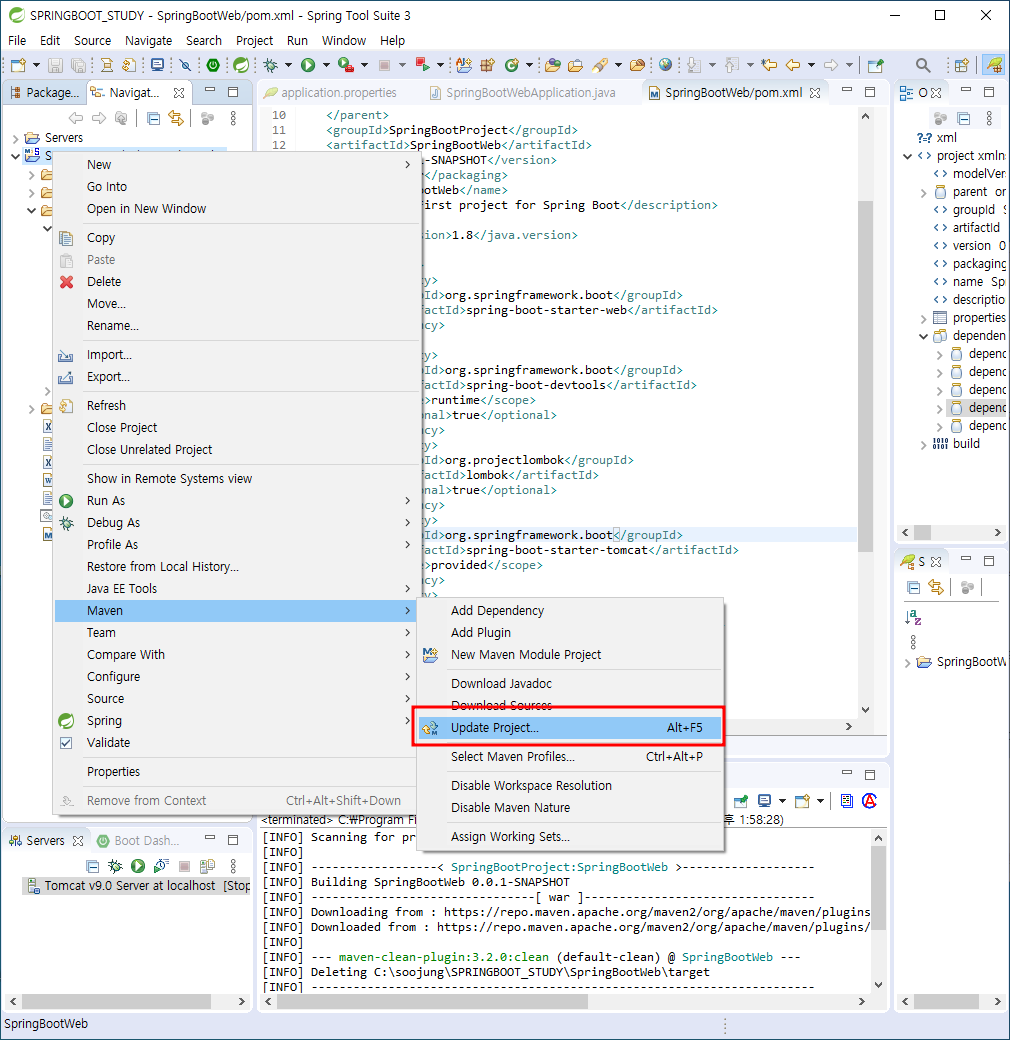Debug the server in Servers view
The height and width of the screenshot is (1040, 1010).
[x=115, y=866]
